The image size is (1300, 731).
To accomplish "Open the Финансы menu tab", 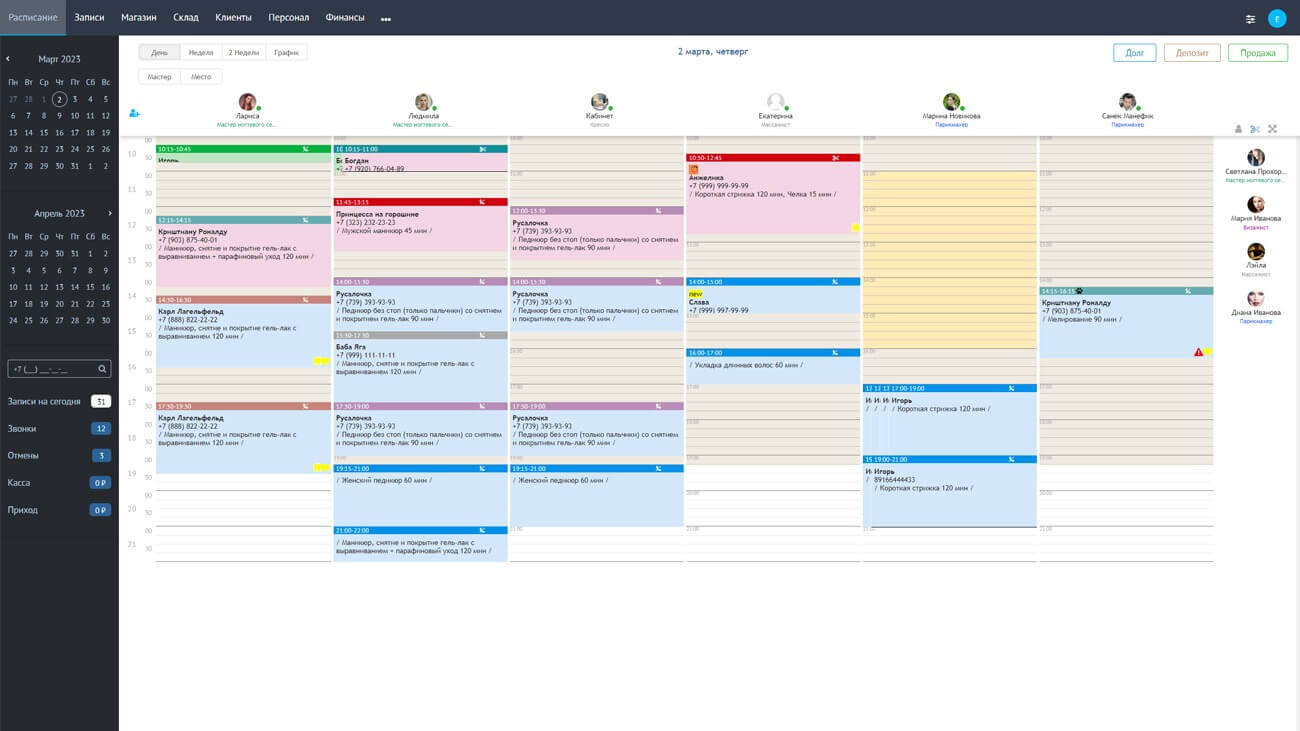I will [x=345, y=18].
